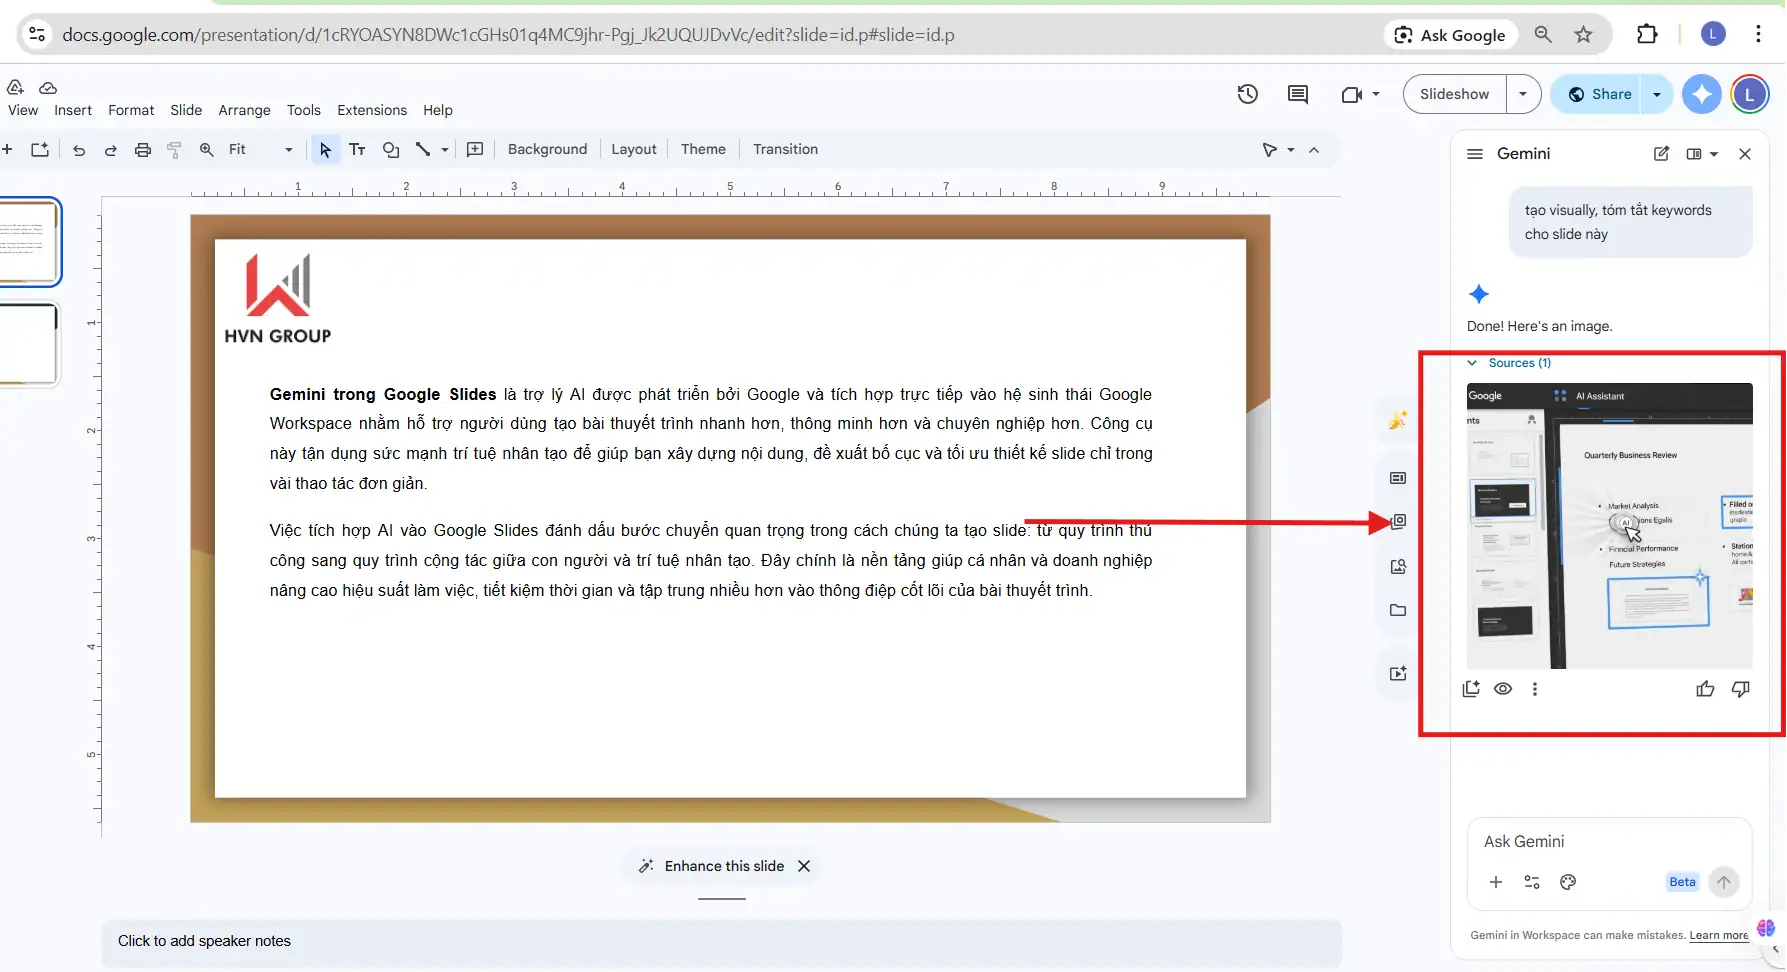
Task: Click the folder icon in side rail
Action: [x=1398, y=610]
